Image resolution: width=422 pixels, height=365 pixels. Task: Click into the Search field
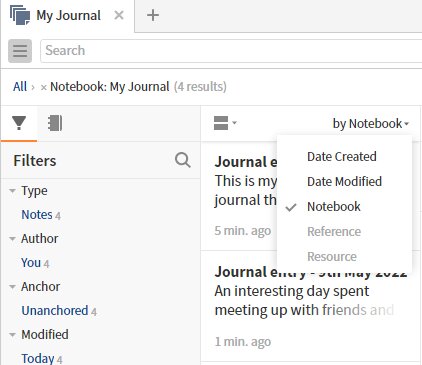(231, 51)
